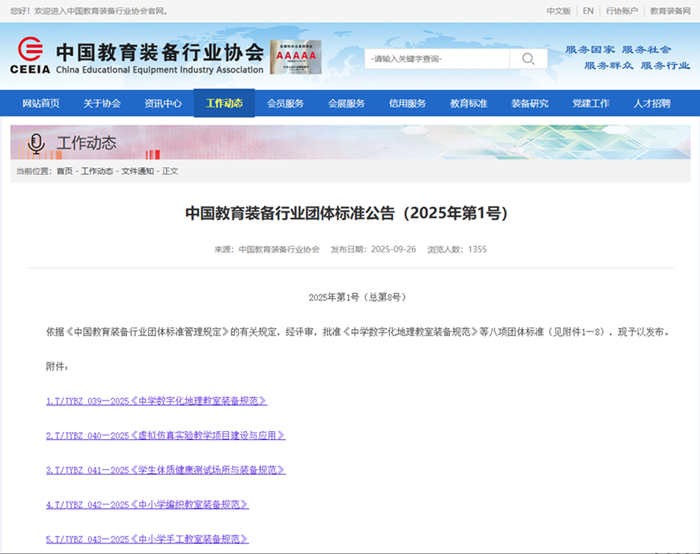Open attachment 中小学编织教室装备规范
Screen dimensions: 700x554
tap(147, 505)
